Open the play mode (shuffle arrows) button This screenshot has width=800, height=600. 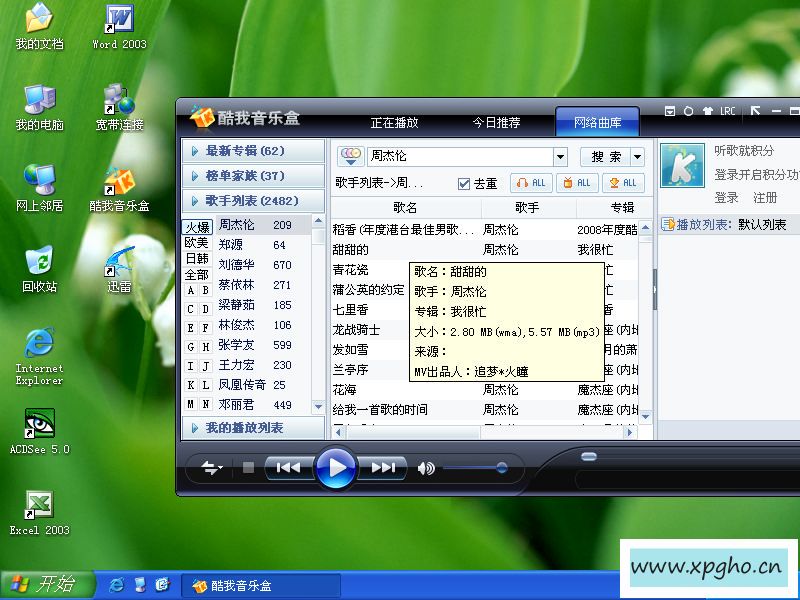[211, 467]
